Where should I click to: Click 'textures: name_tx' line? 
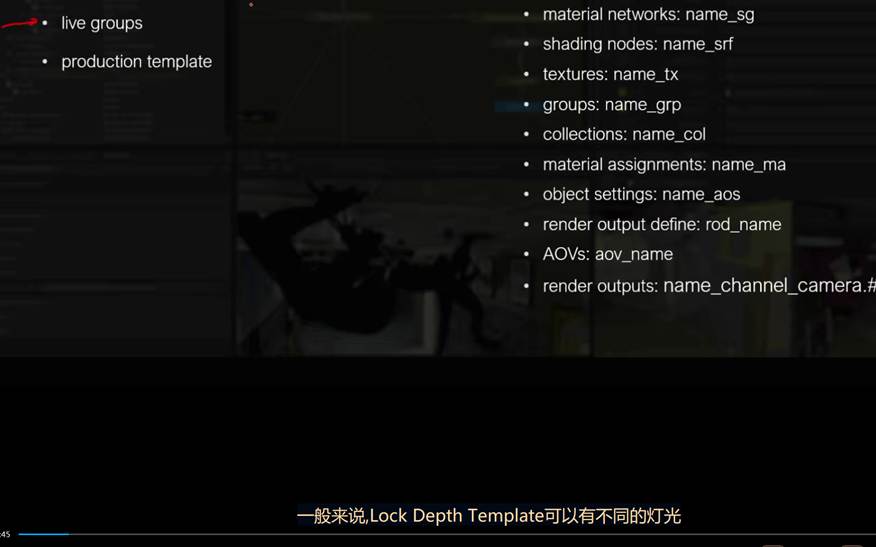pos(610,74)
